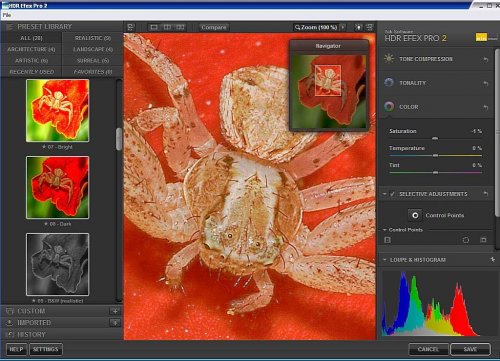Adjust the Temperature slider handle
The image size is (500, 361).
click(x=435, y=155)
